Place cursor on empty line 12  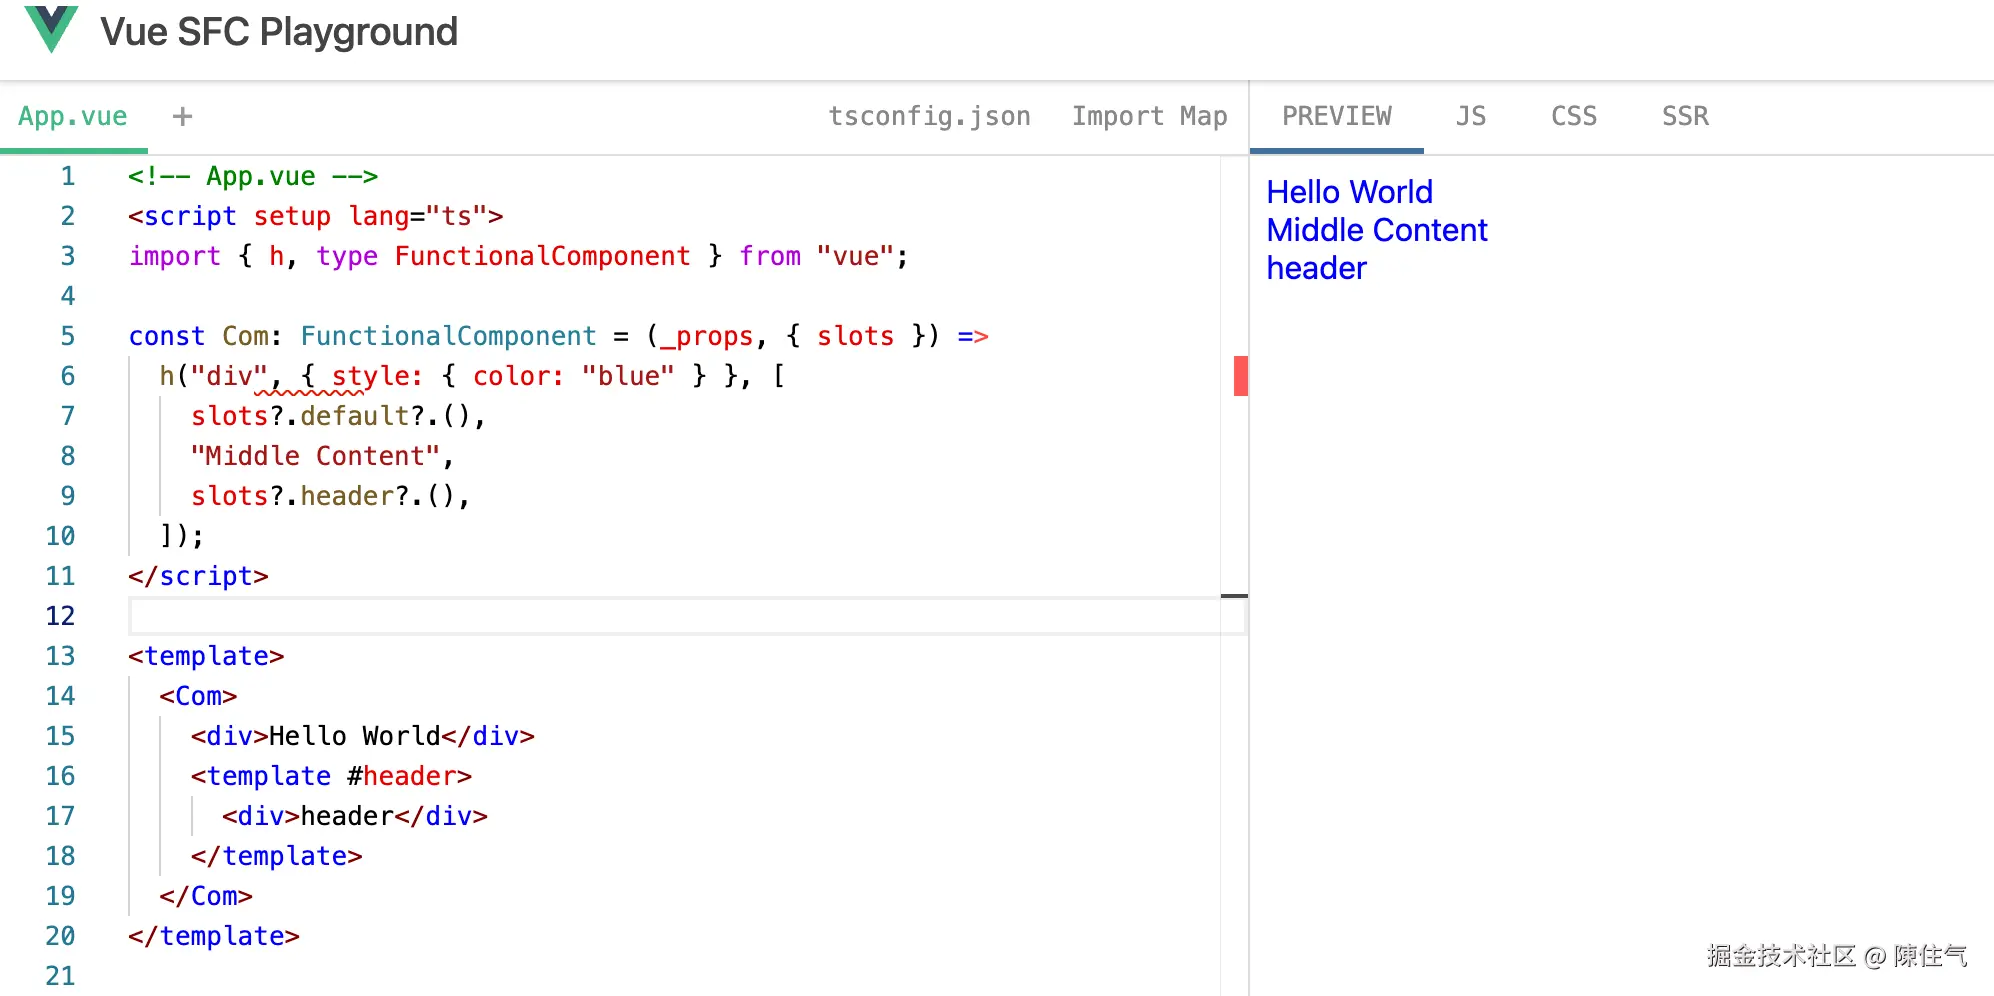point(600,616)
